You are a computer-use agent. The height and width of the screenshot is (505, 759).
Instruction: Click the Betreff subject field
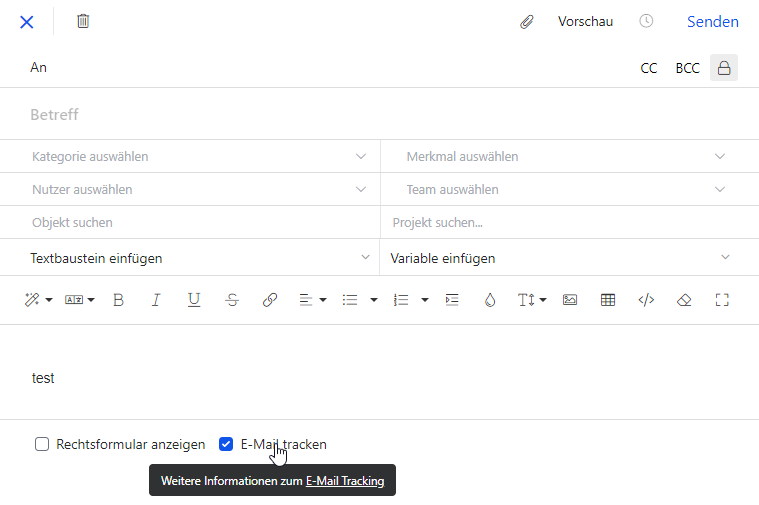[x=379, y=114]
